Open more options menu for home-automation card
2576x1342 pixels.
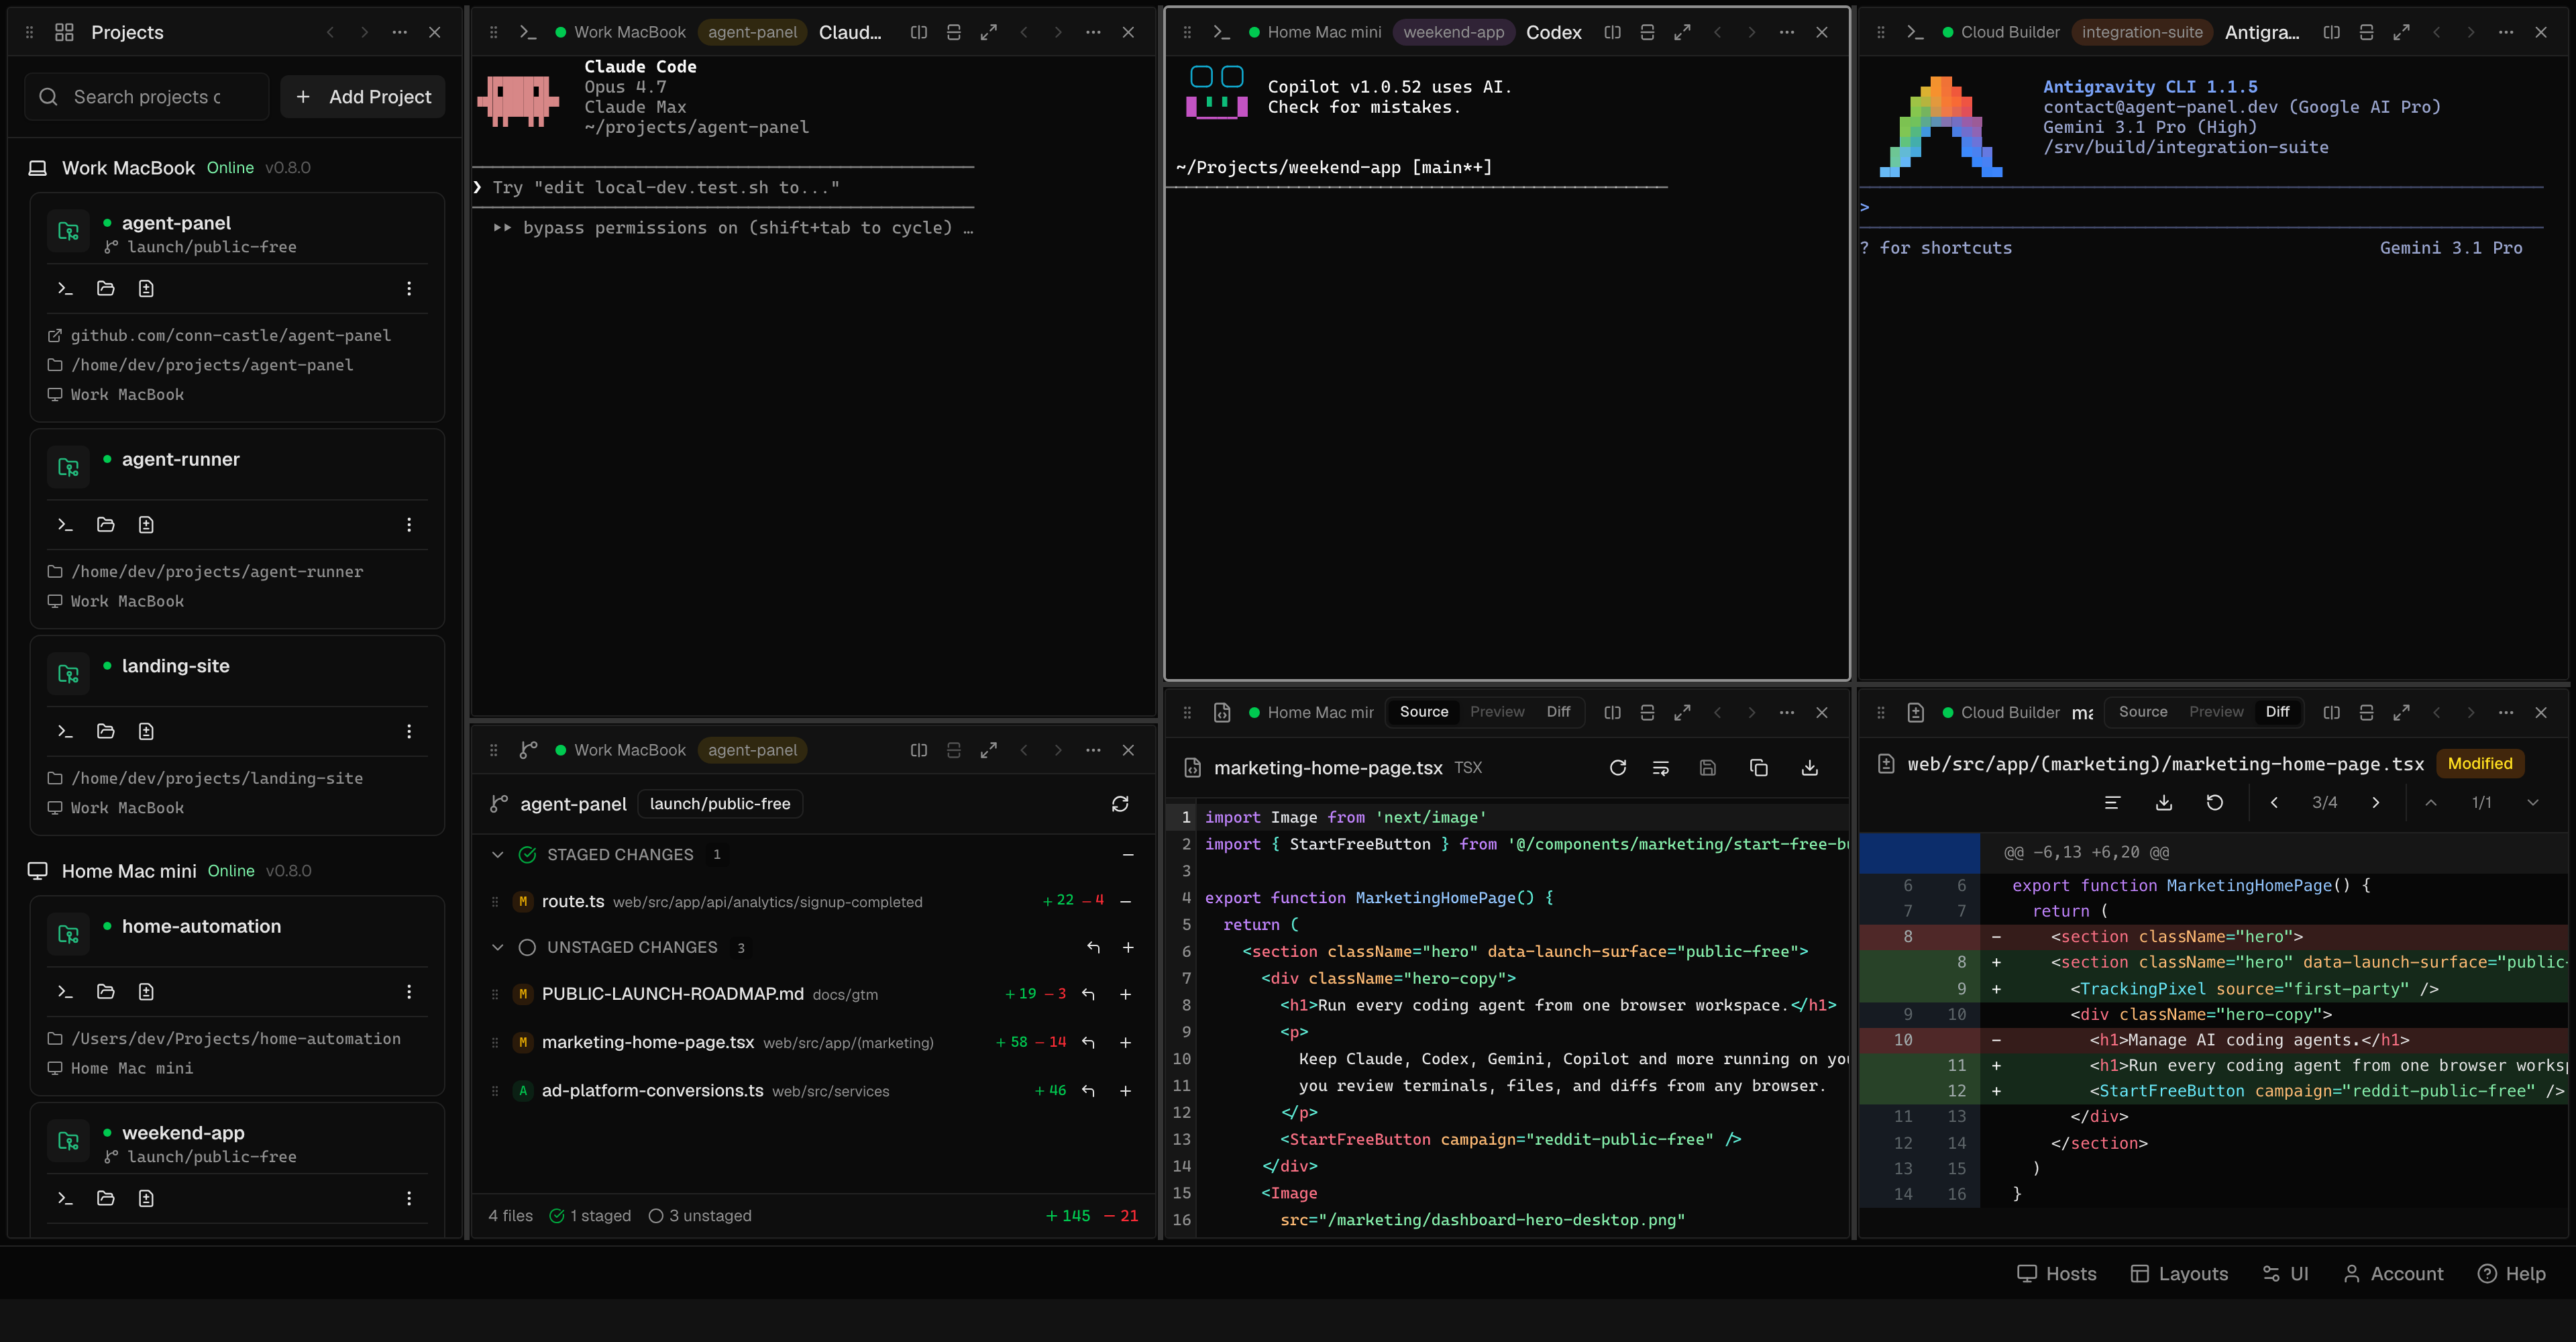[409, 992]
